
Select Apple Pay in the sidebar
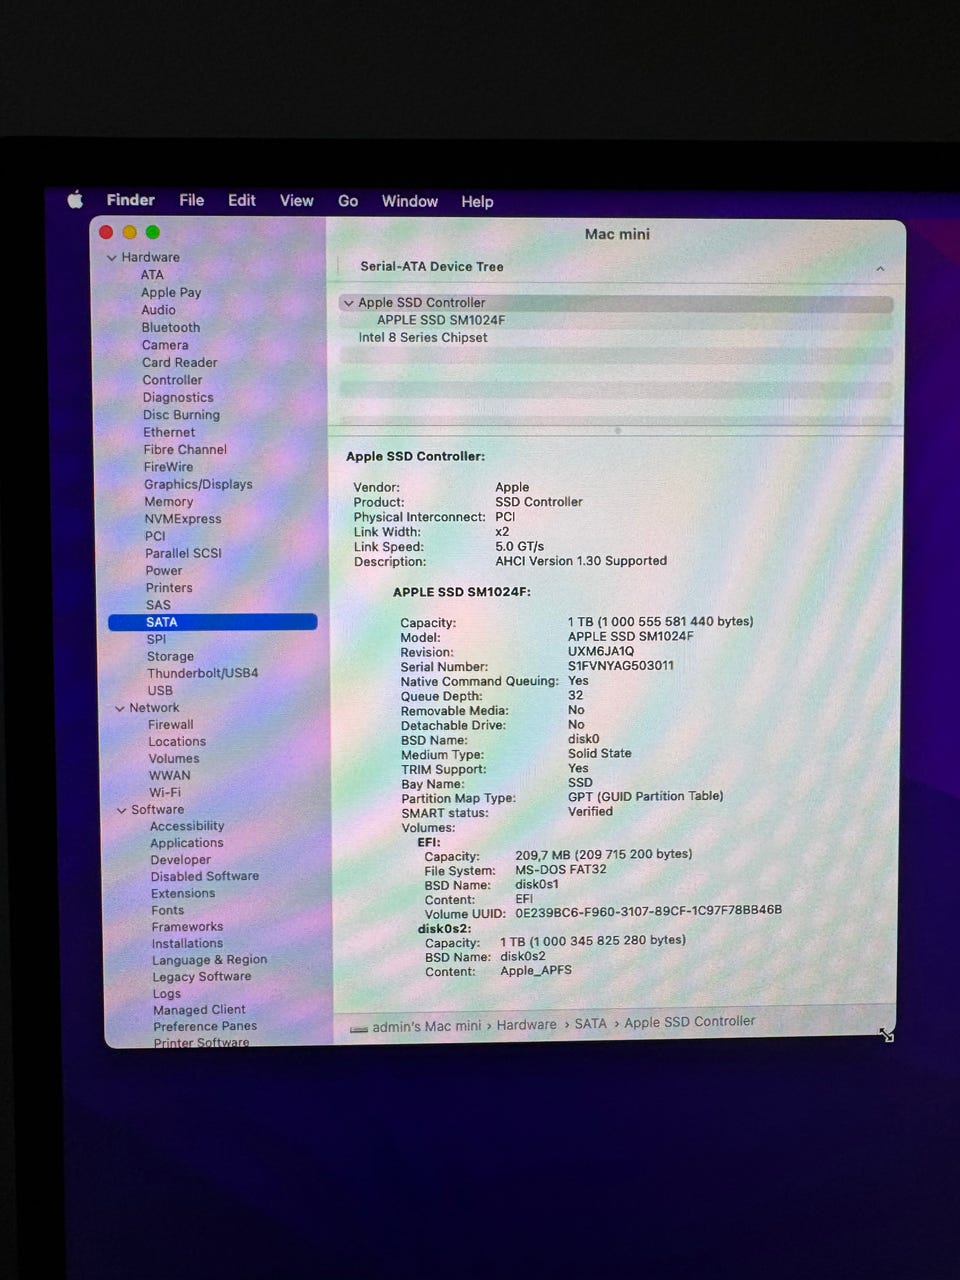tap(171, 292)
